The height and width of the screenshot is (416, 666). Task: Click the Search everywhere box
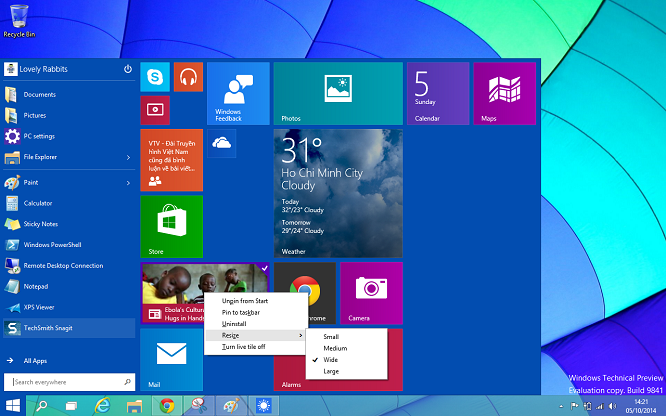tap(69, 382)
